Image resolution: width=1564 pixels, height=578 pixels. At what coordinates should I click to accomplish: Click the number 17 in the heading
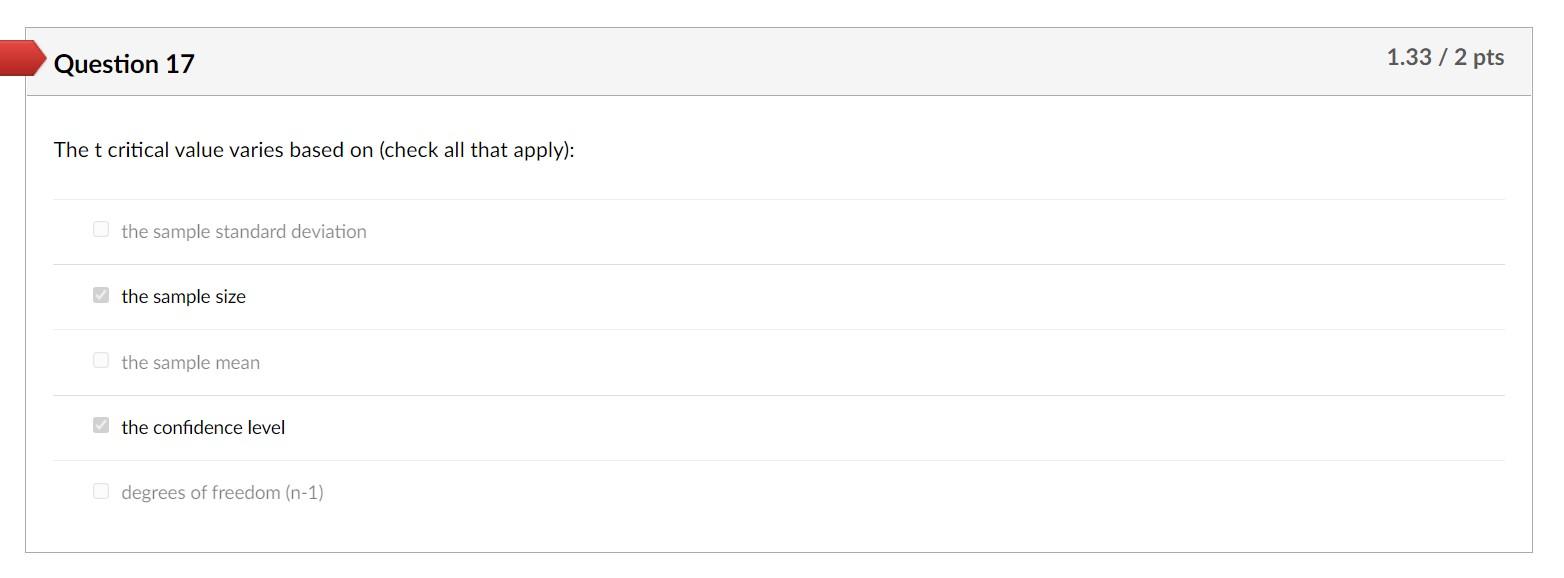180,64
